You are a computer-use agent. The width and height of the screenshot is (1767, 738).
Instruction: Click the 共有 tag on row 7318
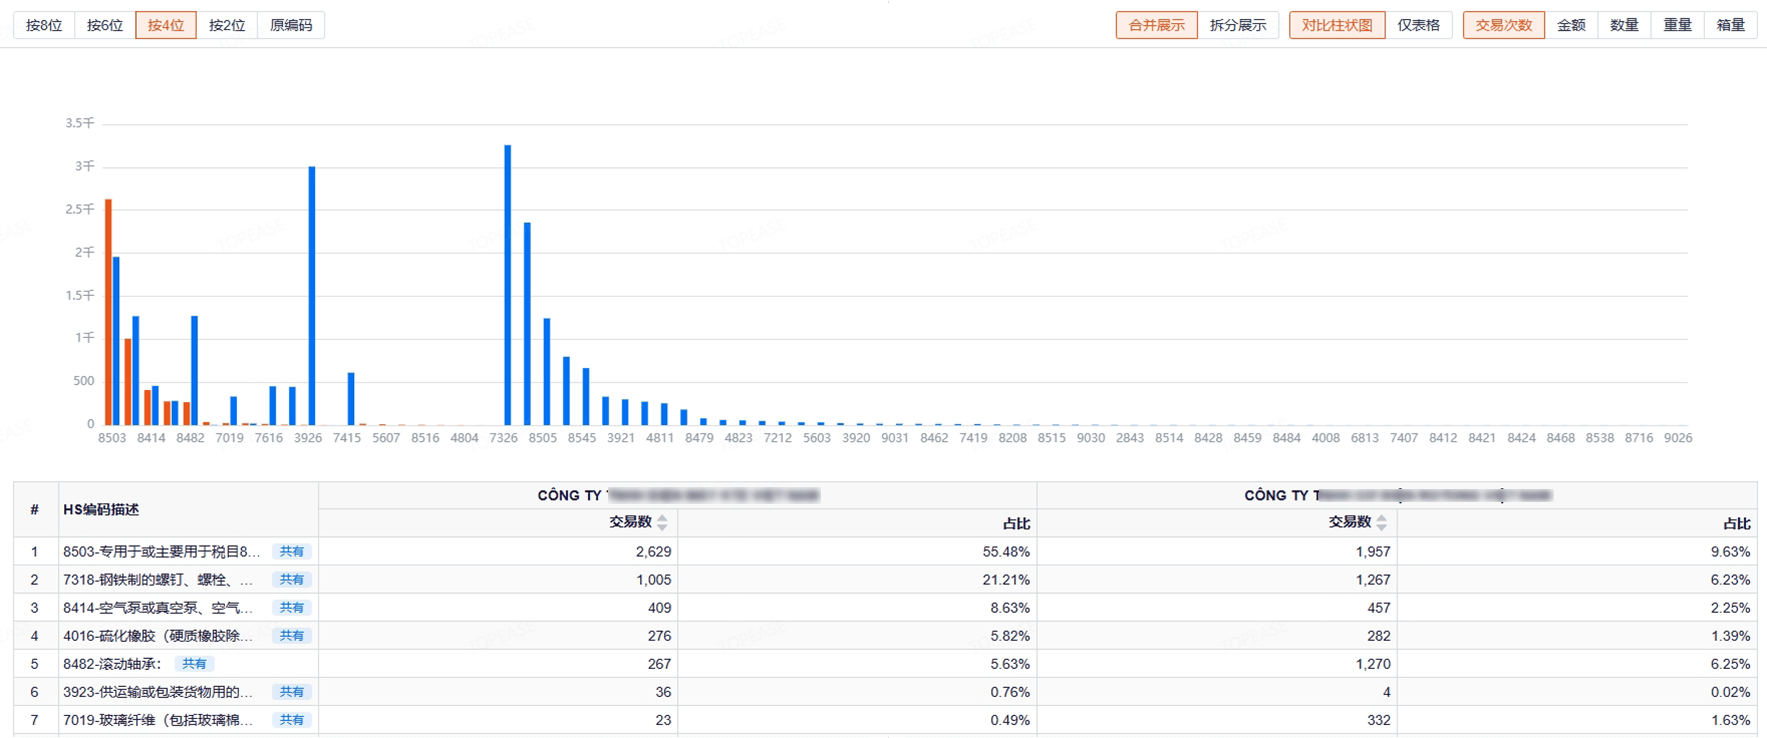coord(291,580)
